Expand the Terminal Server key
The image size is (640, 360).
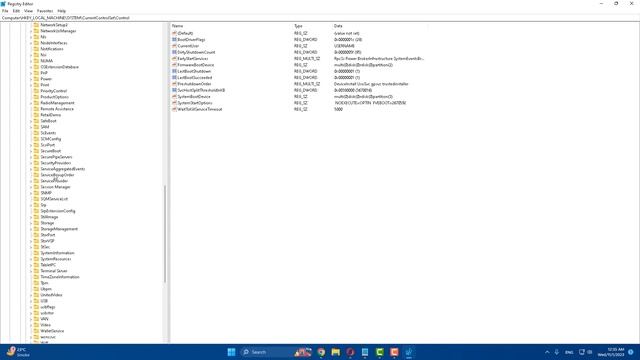[31, 271]
